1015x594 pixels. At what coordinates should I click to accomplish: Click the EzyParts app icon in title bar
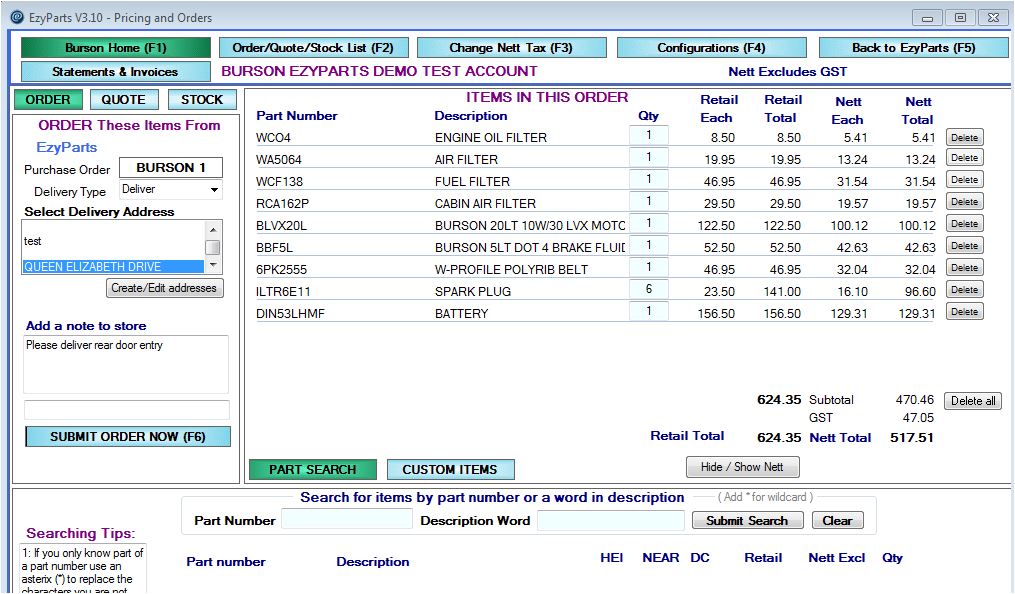(x=17, y=17)
